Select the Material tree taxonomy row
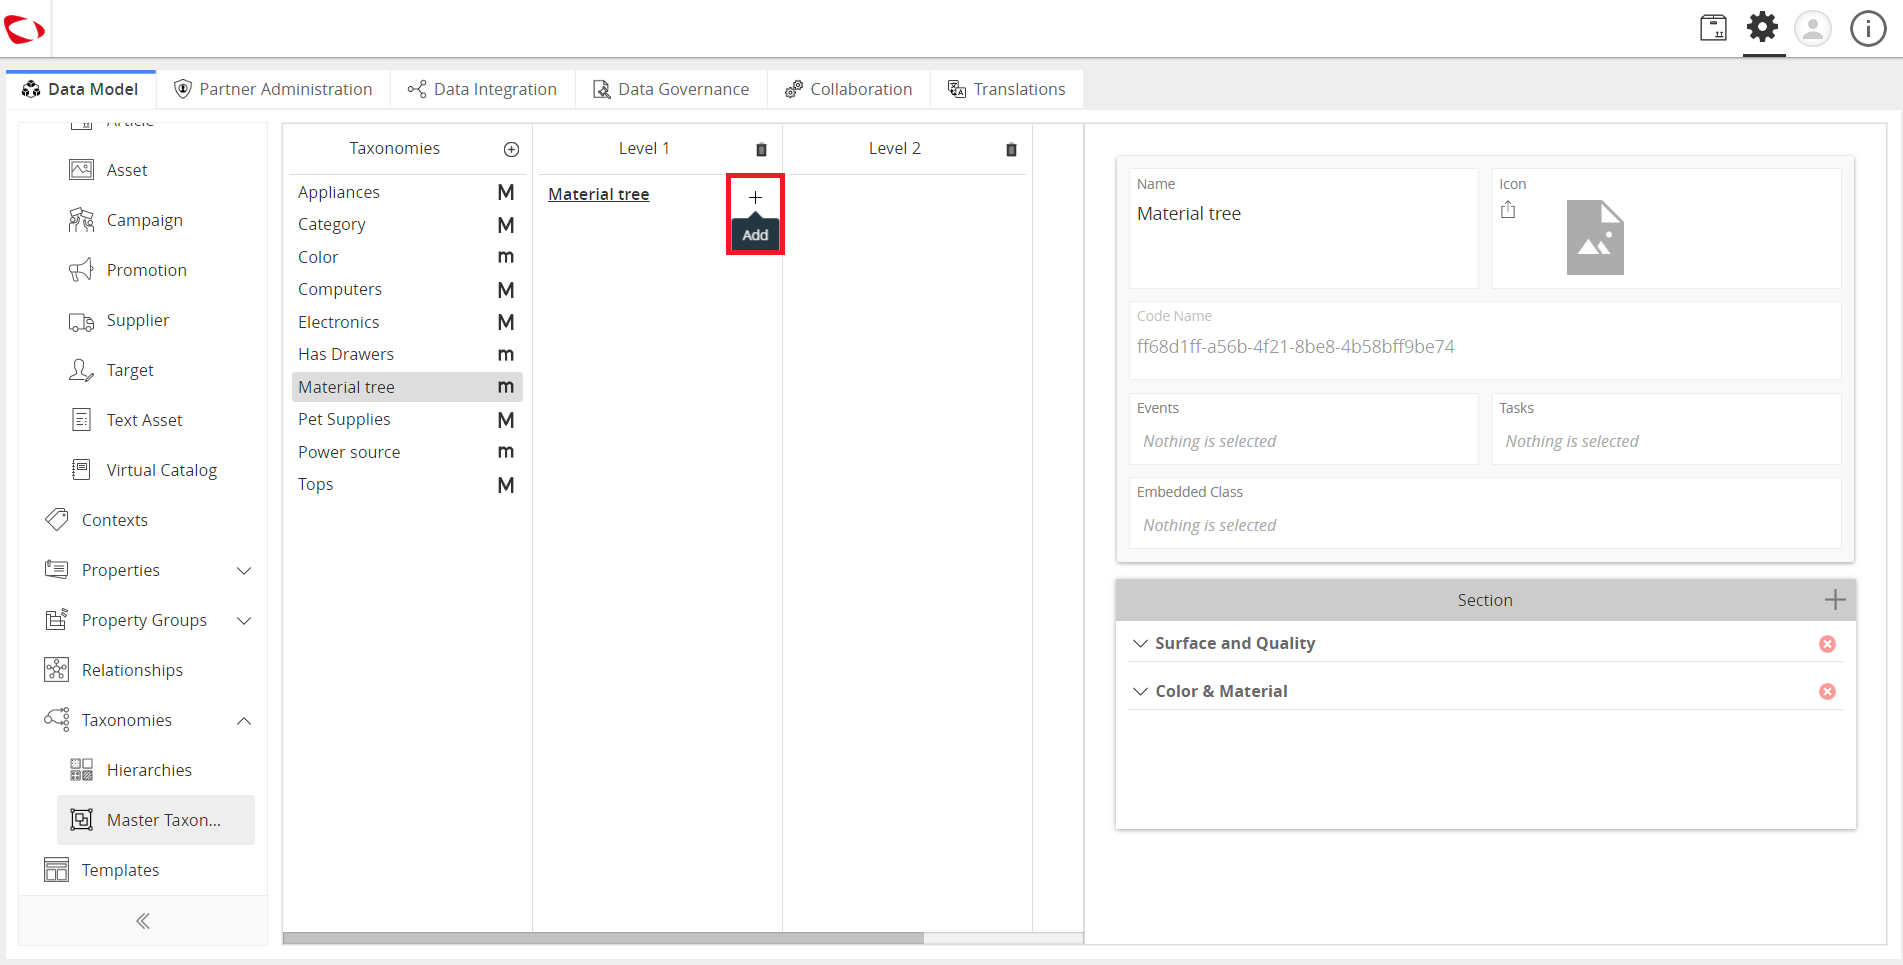The width and height of the screenshot is (1903, 965). pos(407,387)
